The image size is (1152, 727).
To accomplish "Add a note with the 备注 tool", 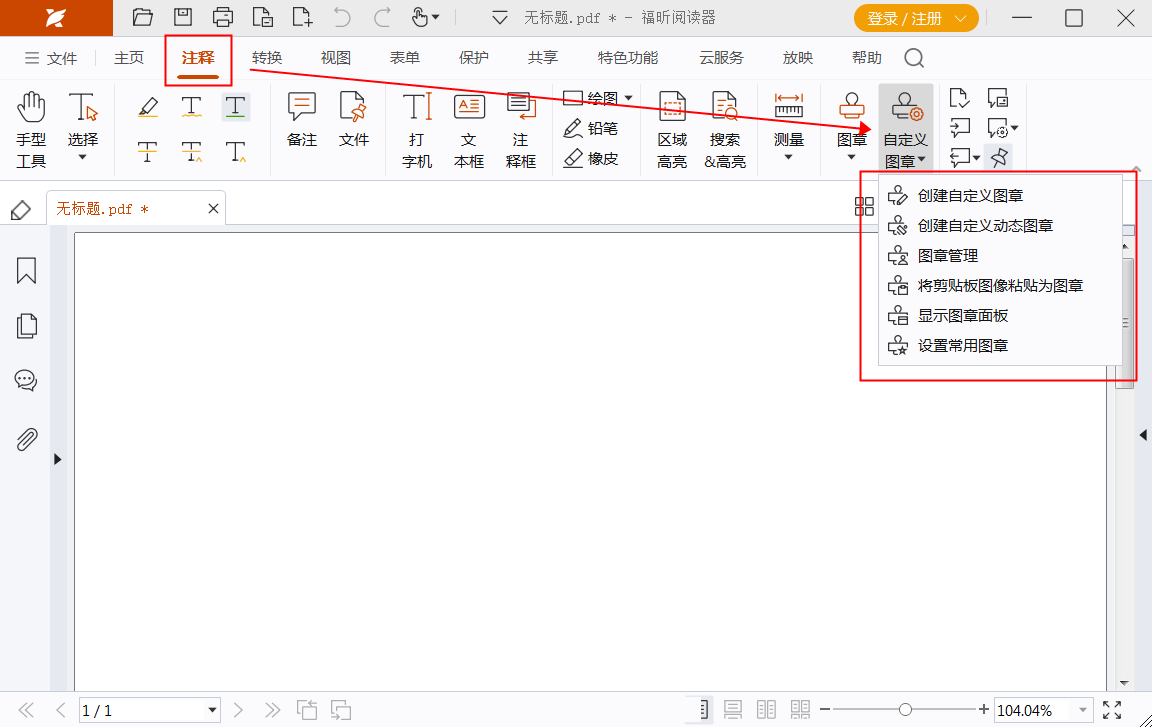I will [301, 120].
